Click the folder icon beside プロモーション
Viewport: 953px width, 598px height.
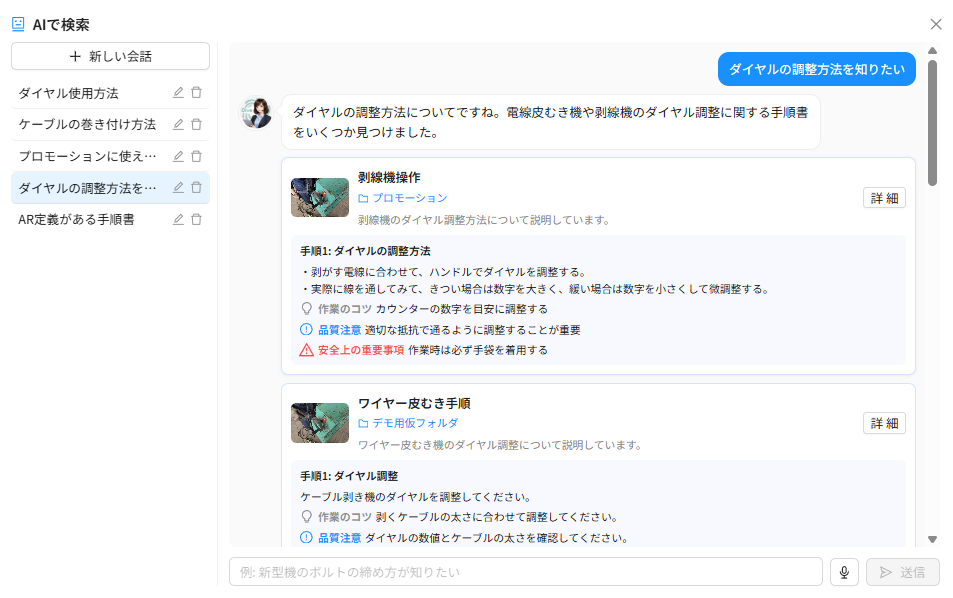click(x=363, y=198)
